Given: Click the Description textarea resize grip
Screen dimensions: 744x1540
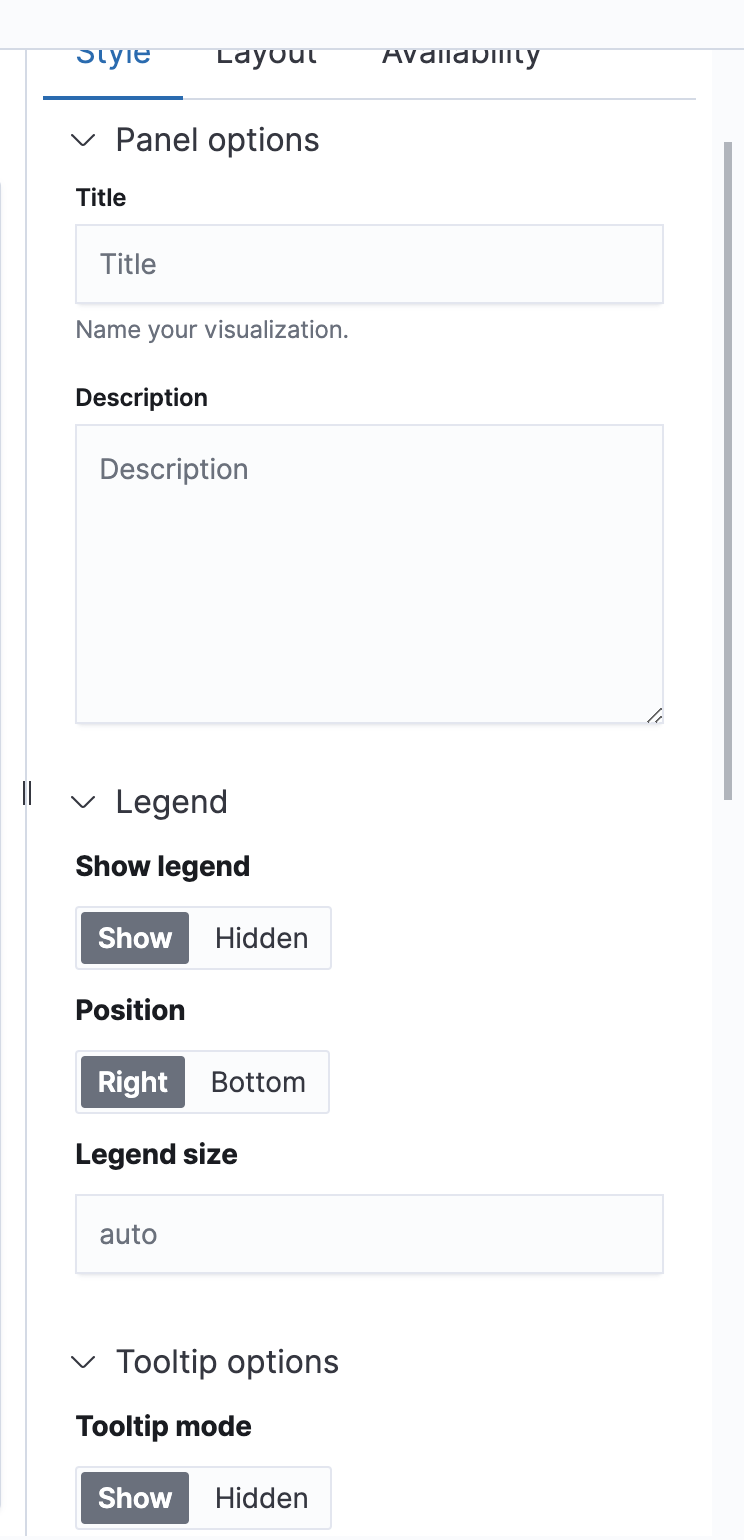Looking at the screenshot, I should point(656,715).
